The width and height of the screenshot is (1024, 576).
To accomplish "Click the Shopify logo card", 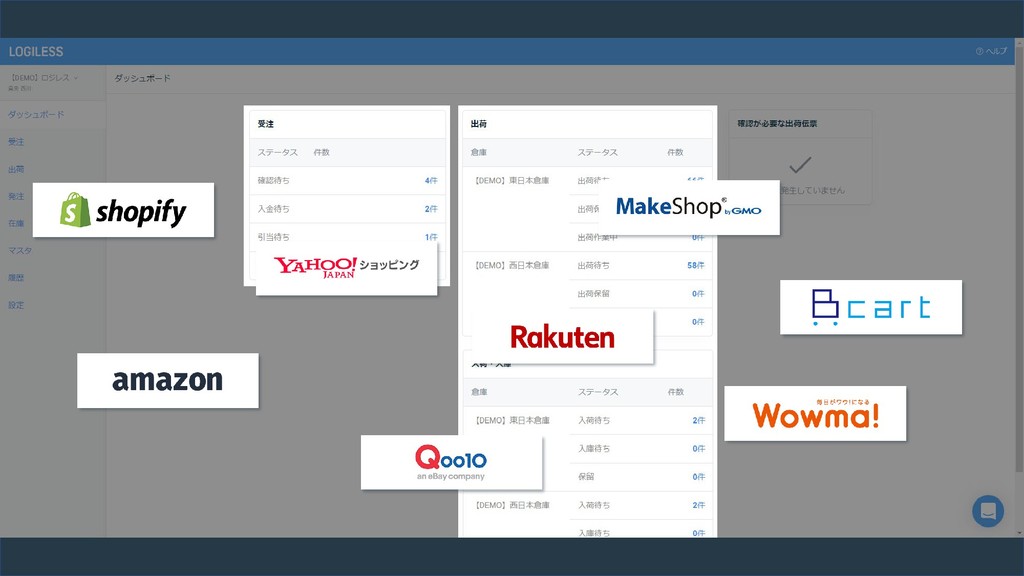I will click(x=123, y=210).
